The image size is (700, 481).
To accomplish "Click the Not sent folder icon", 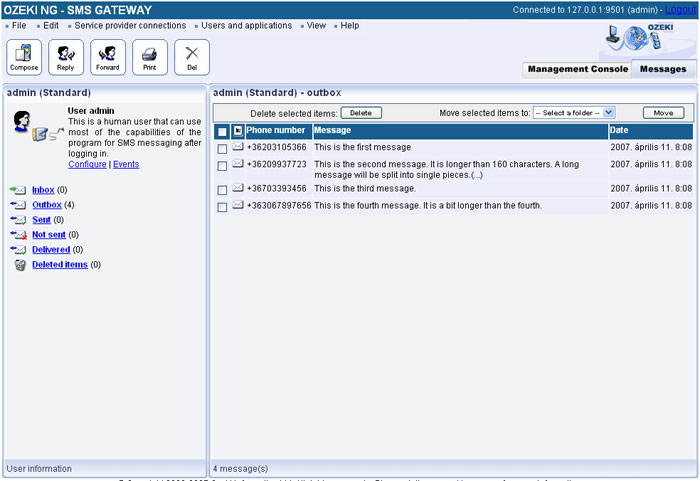I will tap(18, 235).
